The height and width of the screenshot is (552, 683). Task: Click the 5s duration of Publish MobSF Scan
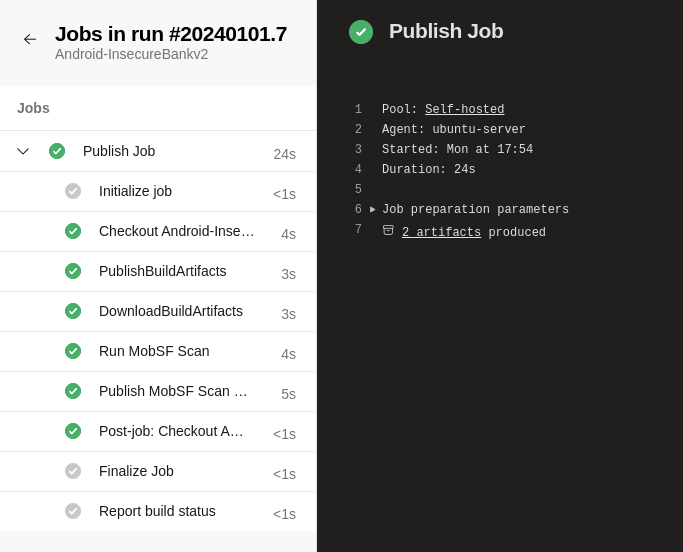tap(288, 394)
